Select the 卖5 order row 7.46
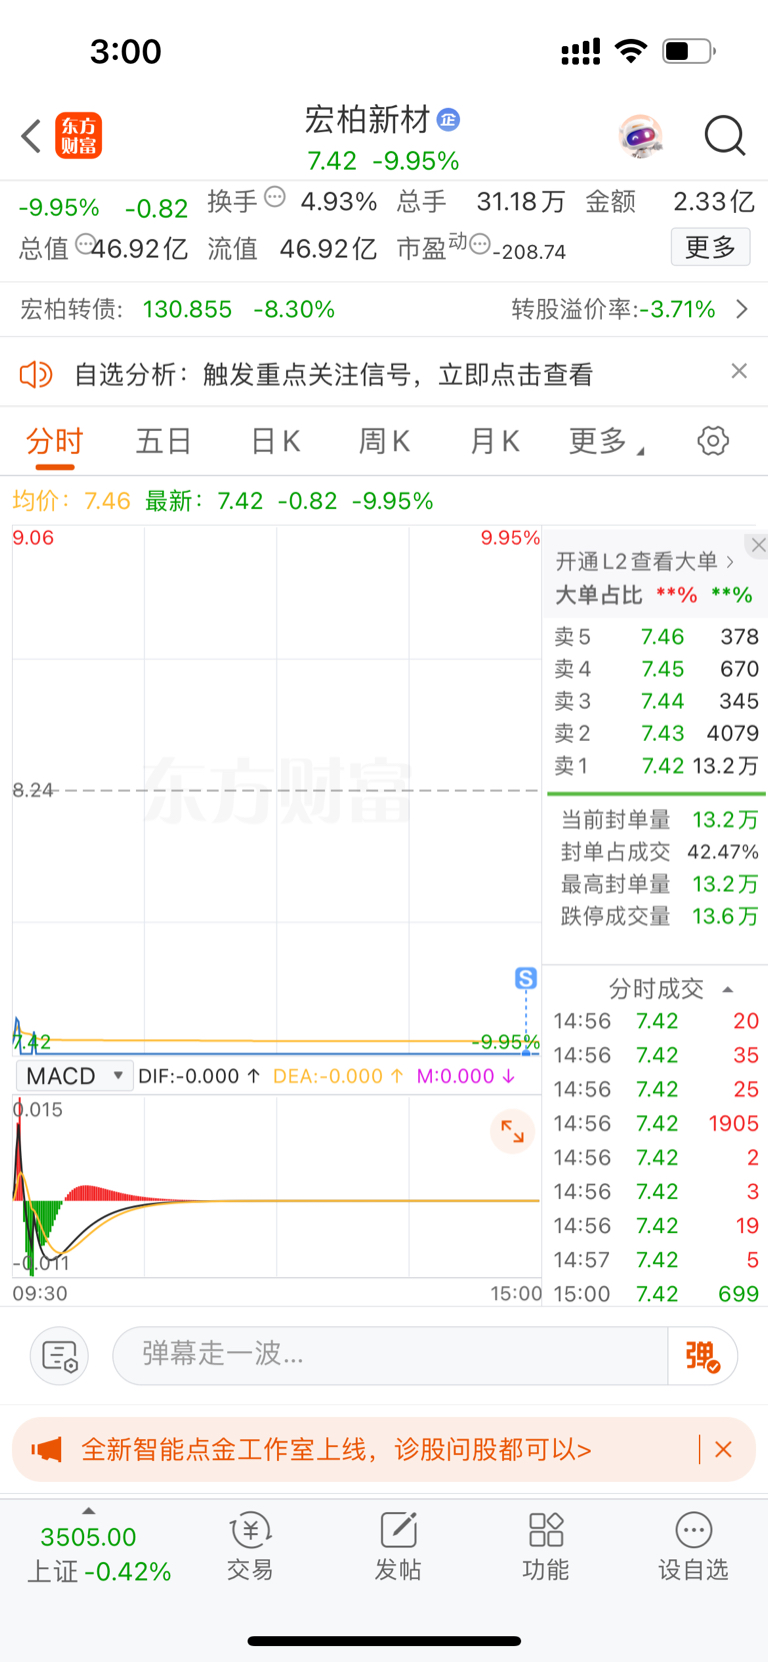 coord(656,637)
